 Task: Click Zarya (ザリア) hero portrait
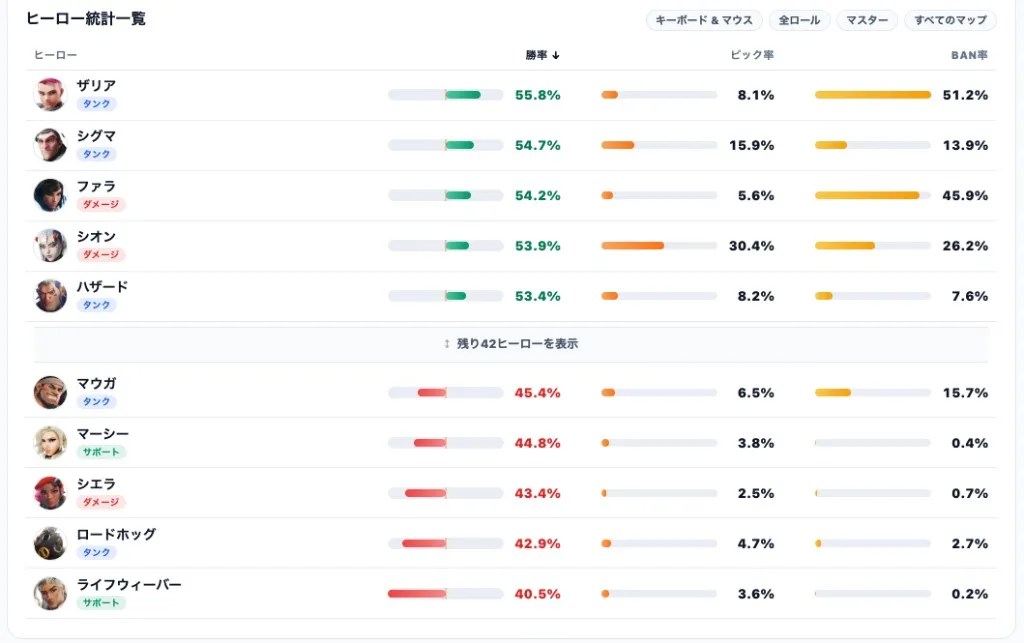tap(50, 95)
